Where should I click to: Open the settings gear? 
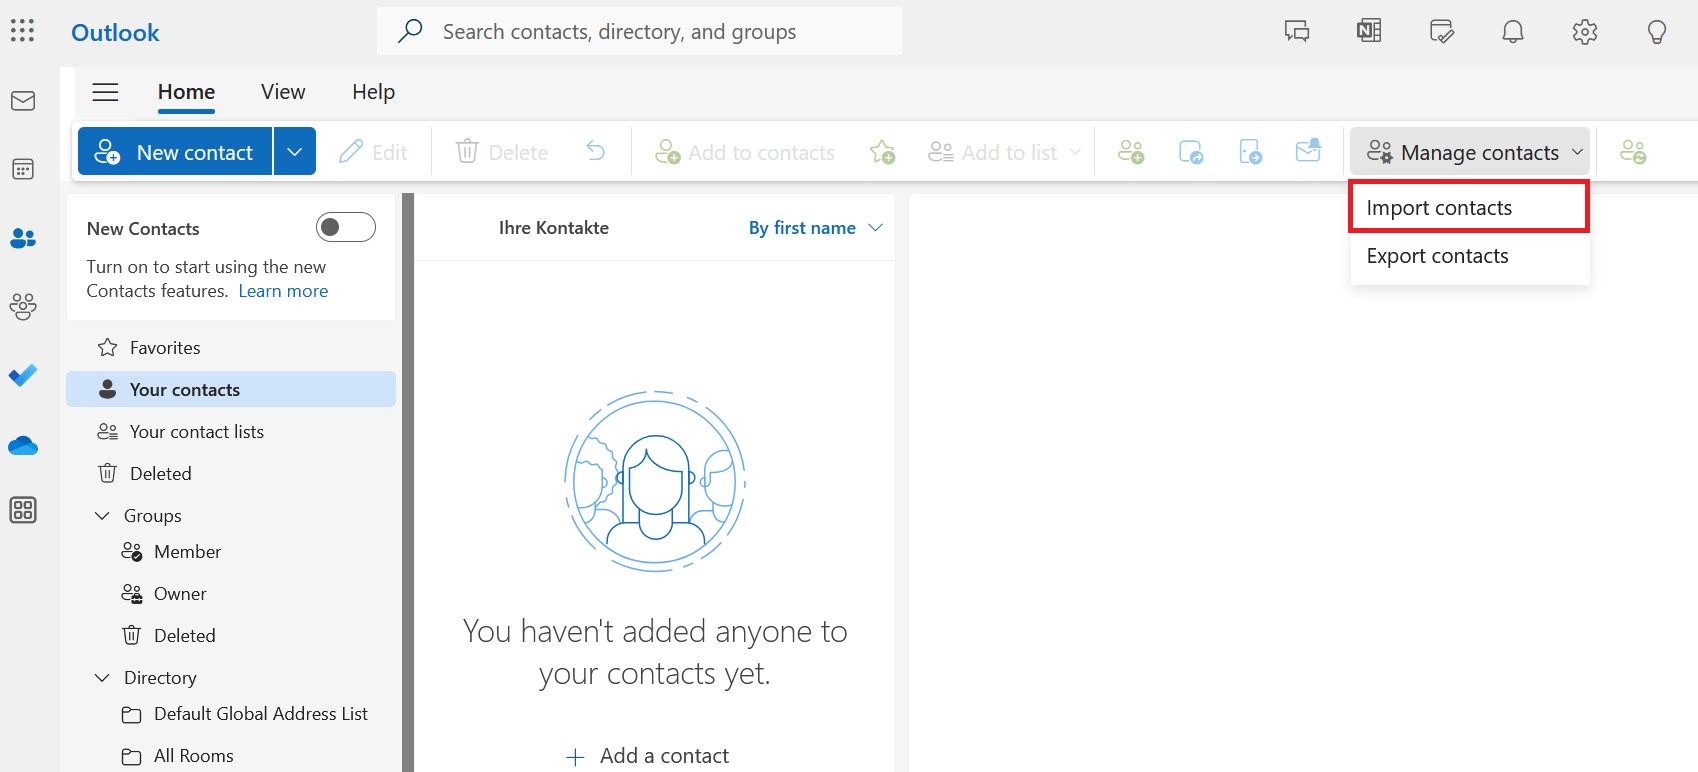[1585, 32]
